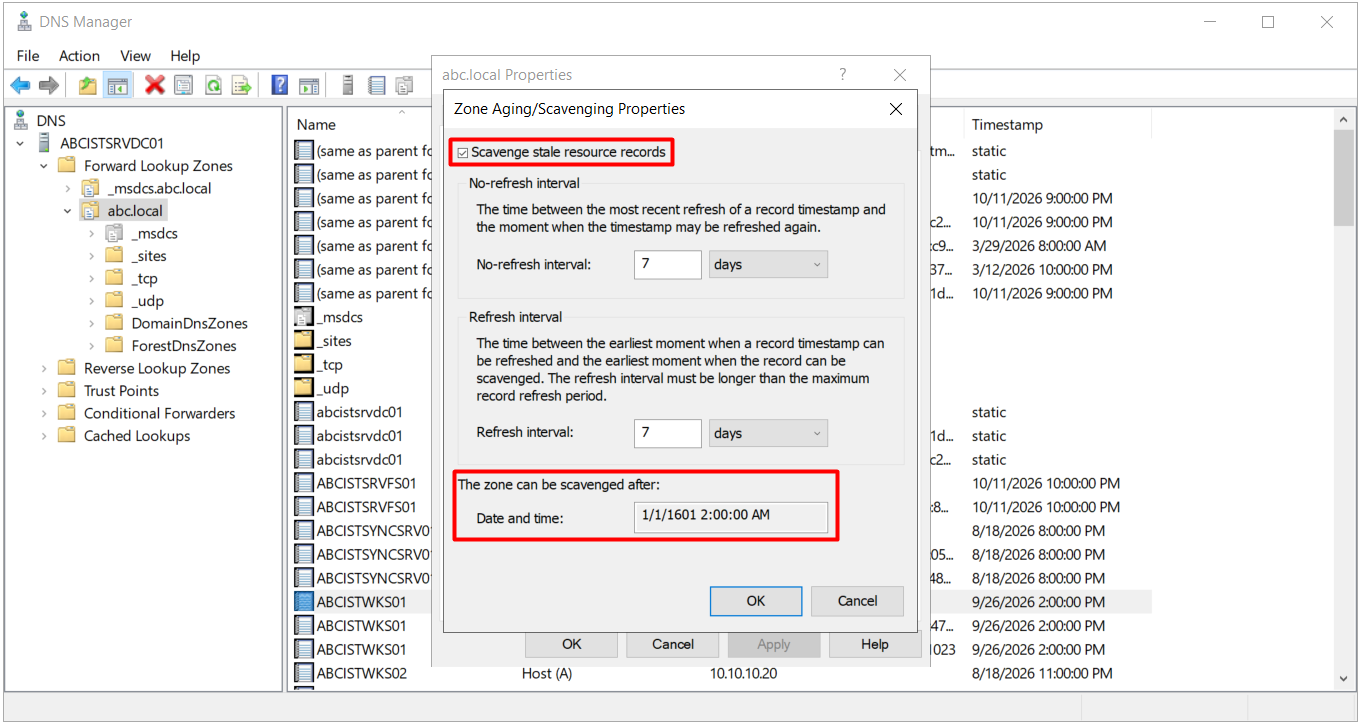Click the Refresh interval number field
The width and height of the screenshot is (1362, 725).
(x=668, y=433)
